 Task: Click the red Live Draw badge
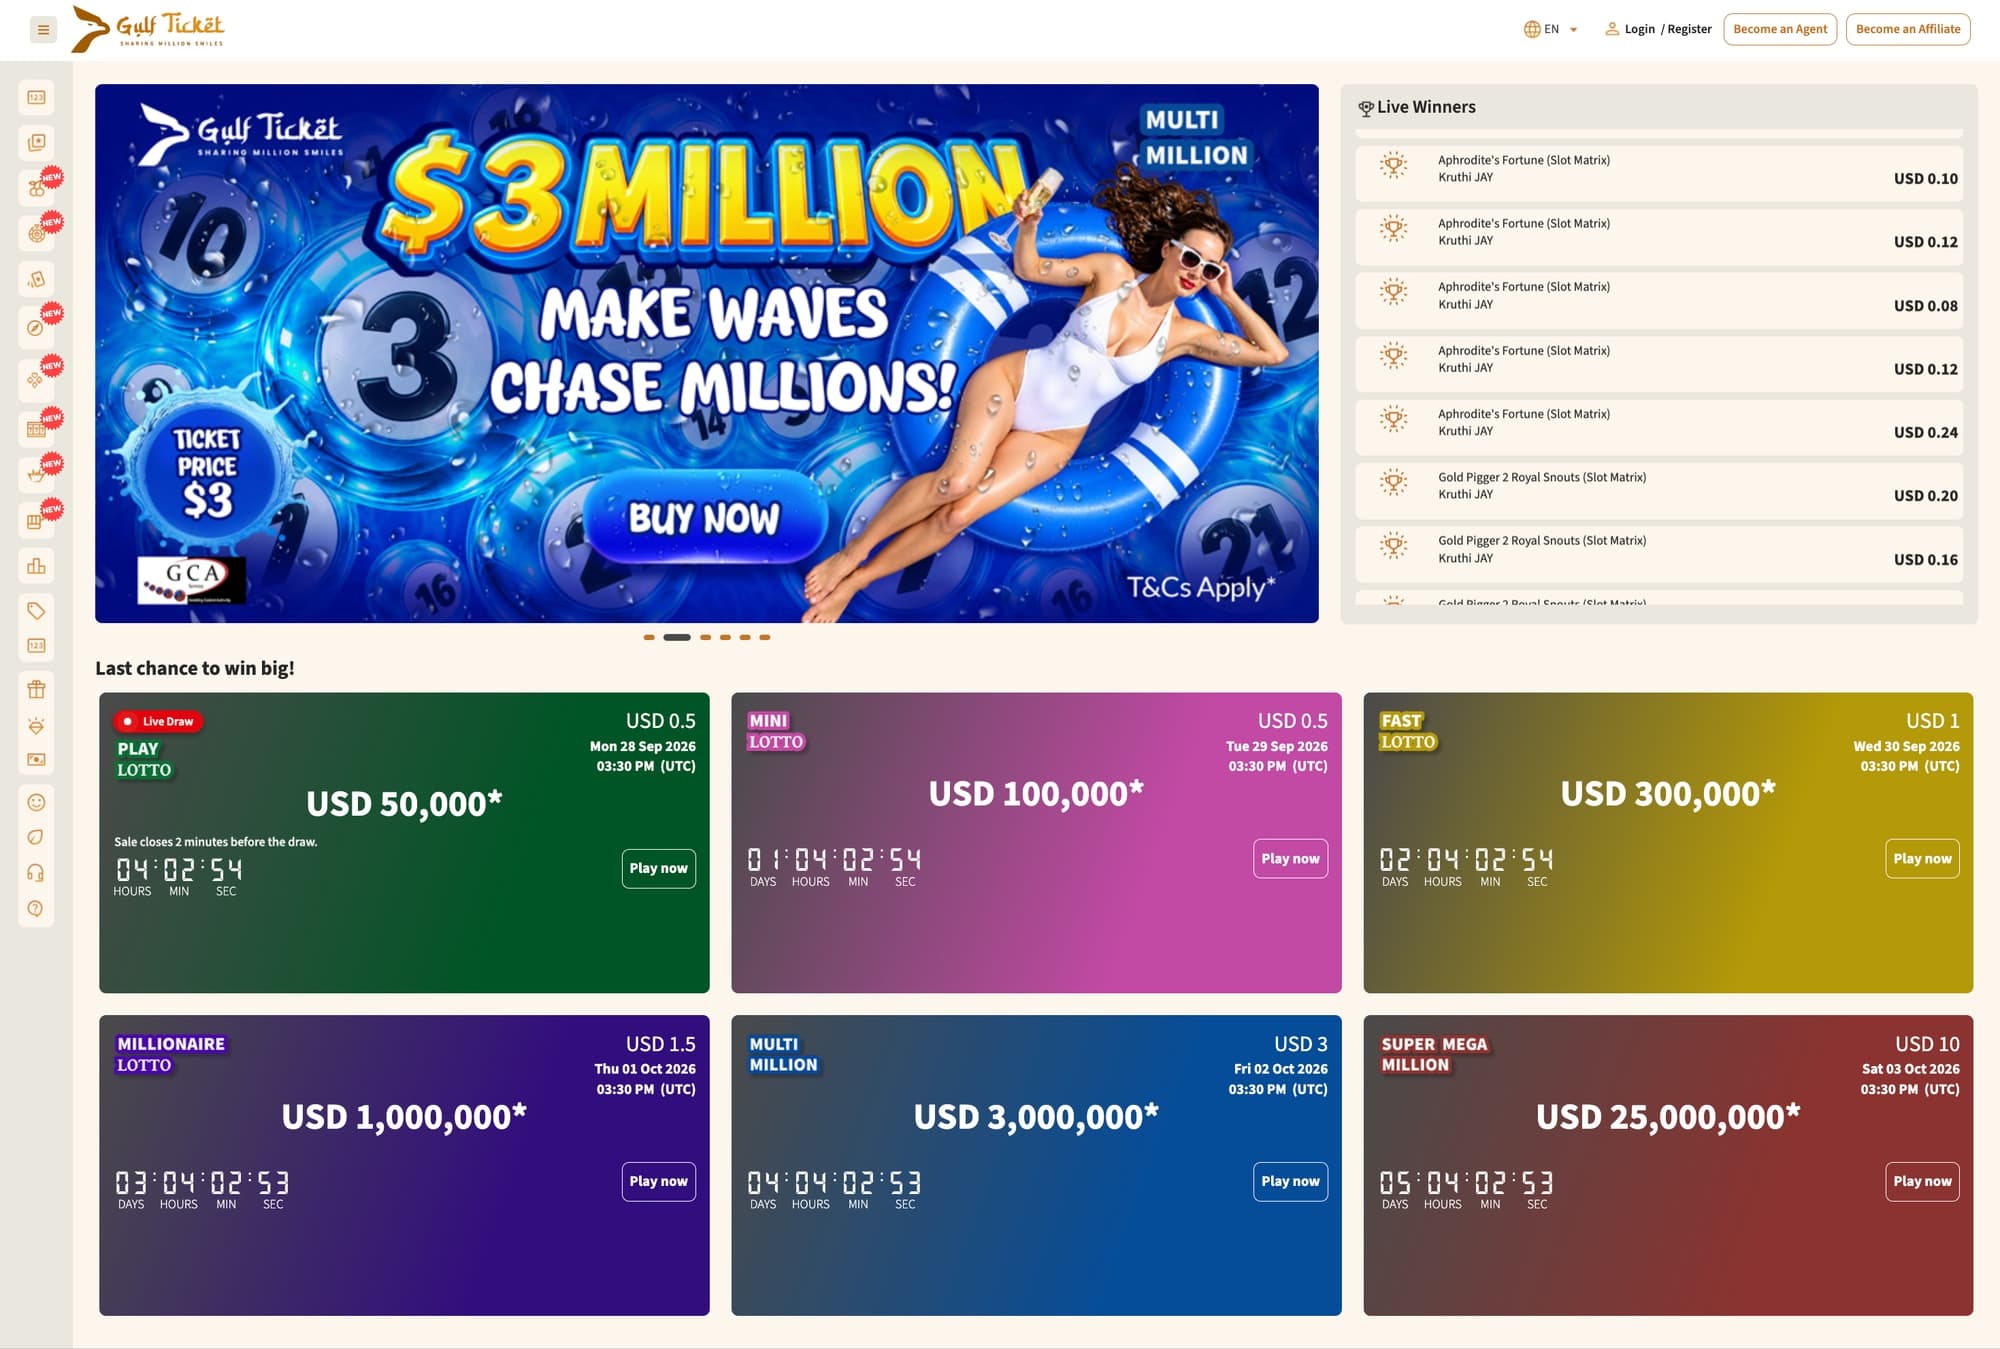click(x=159, y=721)
